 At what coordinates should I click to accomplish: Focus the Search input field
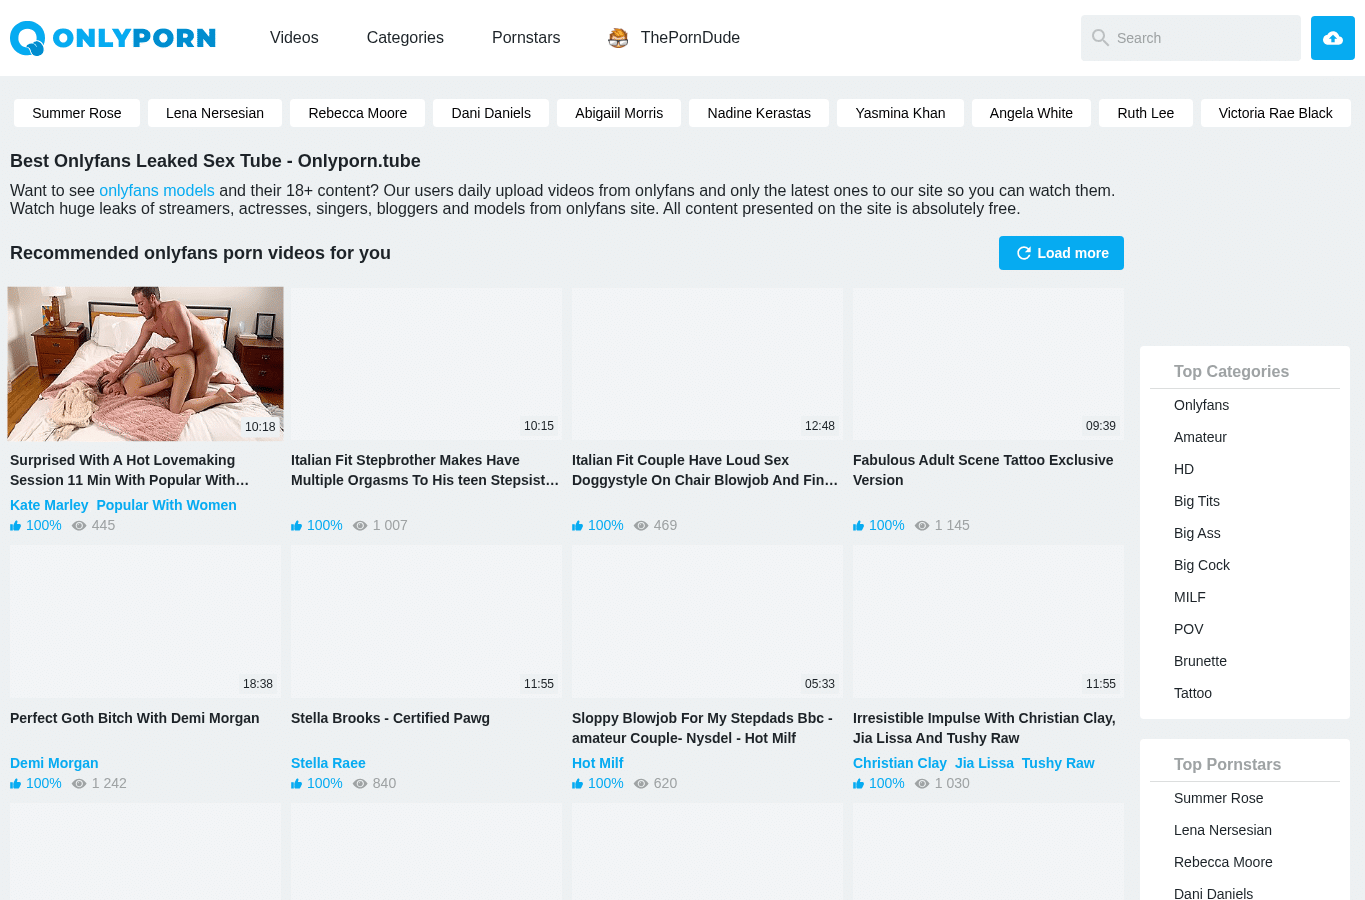(x=1191, y=38)
